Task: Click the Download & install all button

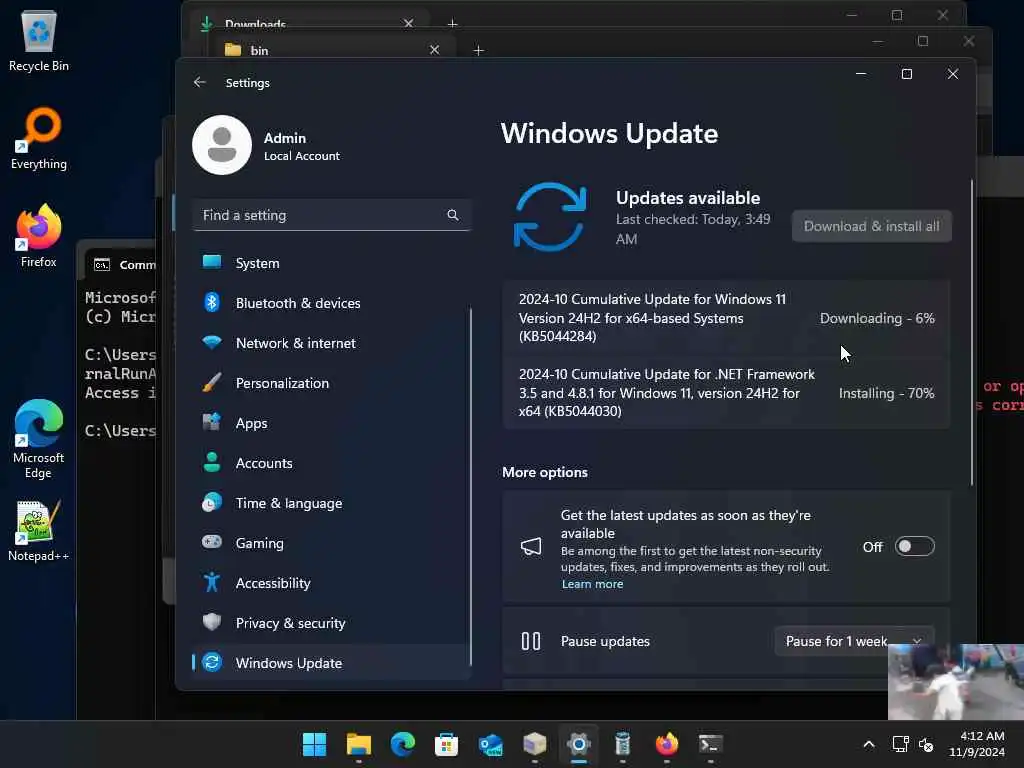Action: tap(871, 226)
